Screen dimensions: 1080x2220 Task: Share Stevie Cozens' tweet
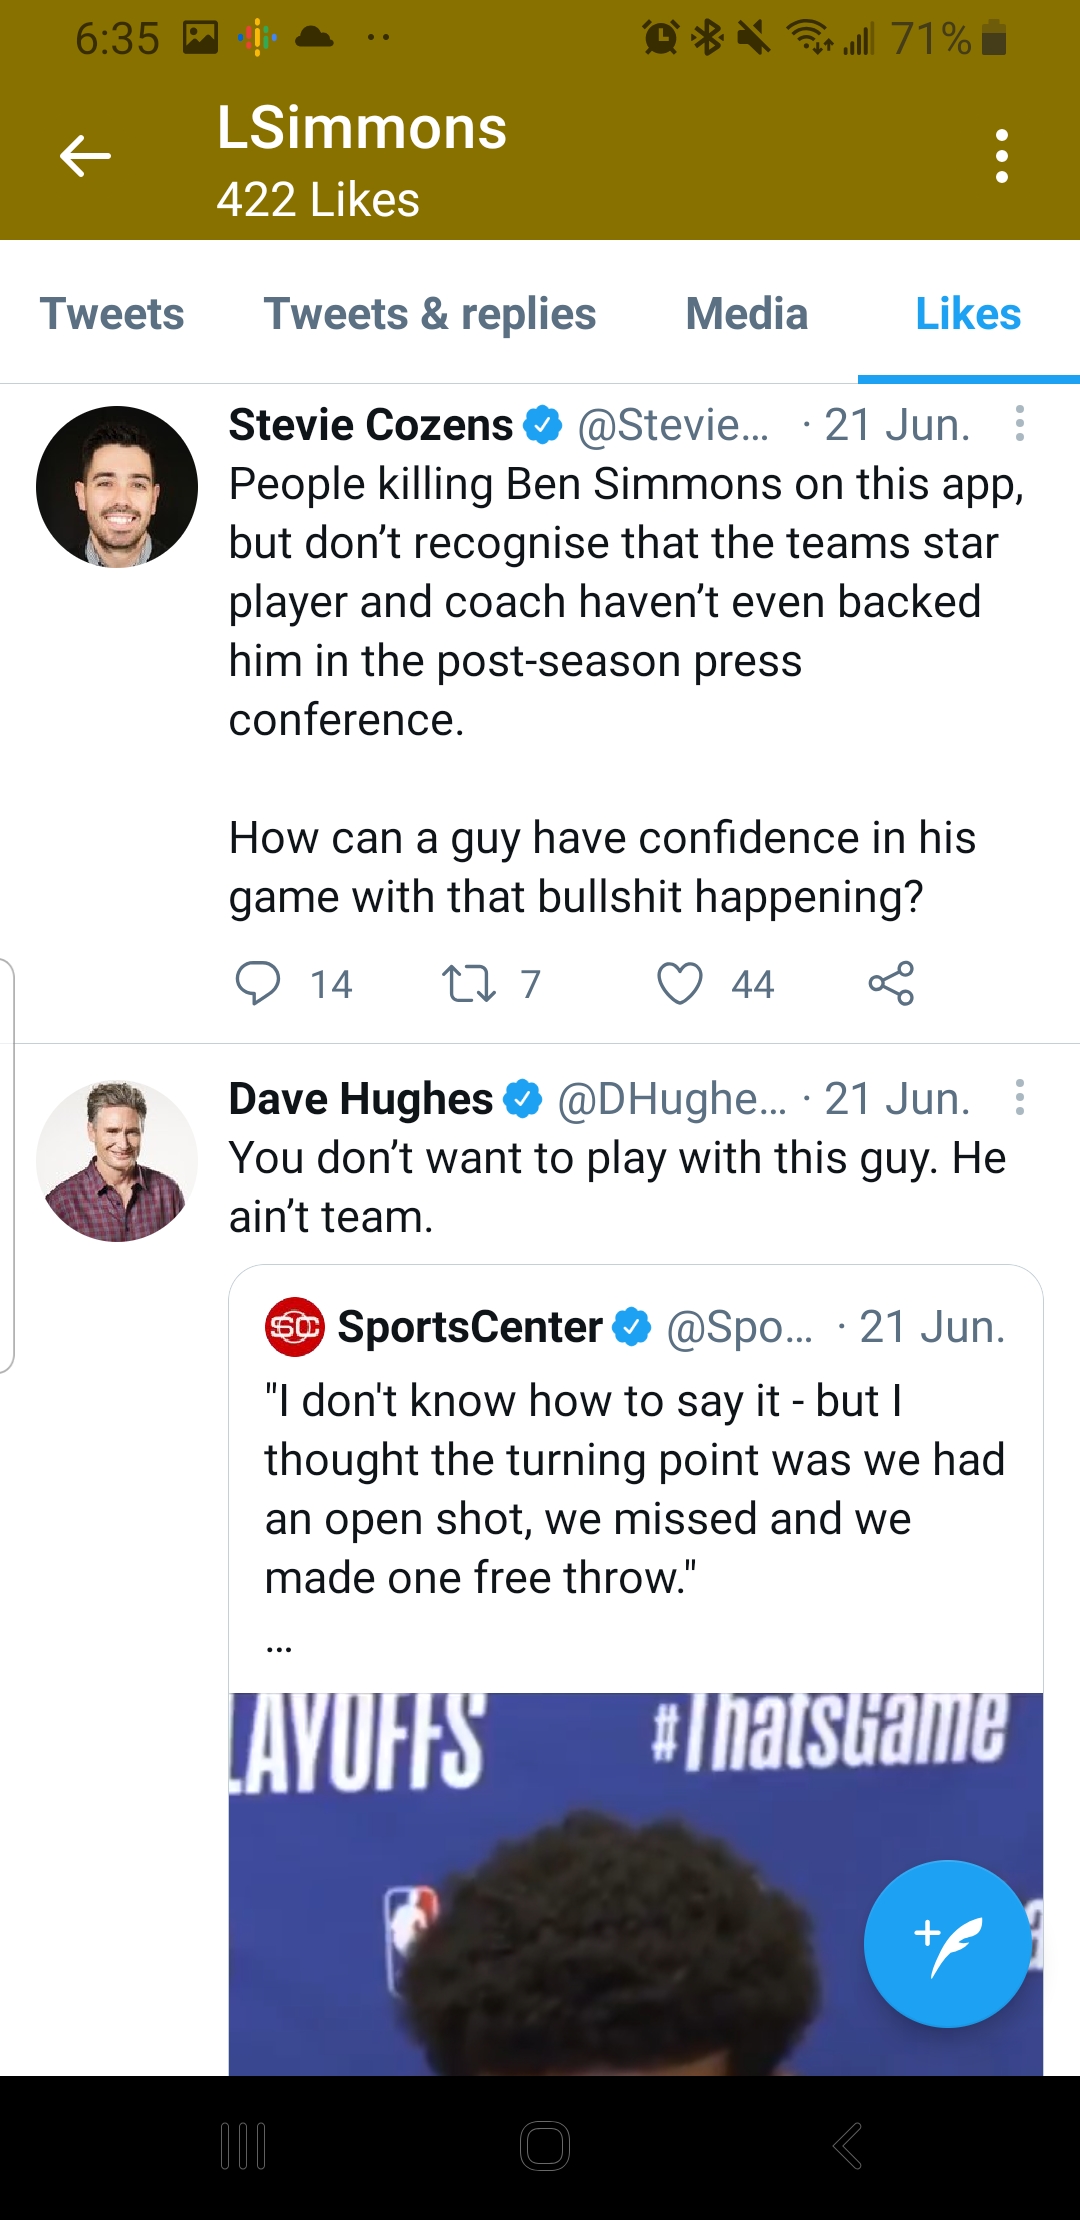(891, 983)
